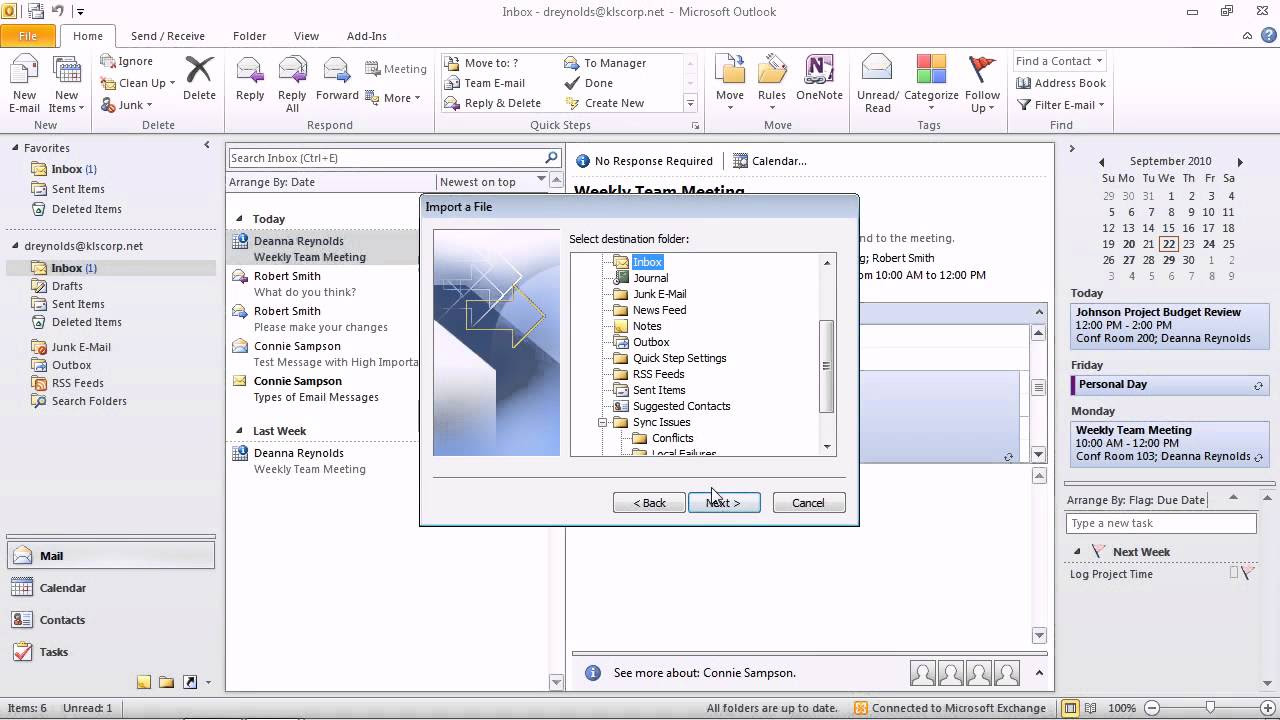Screen dimensions: 1280x720
Task: Click the Shortcuts icon in navigation bar
Action: (189, 682)
